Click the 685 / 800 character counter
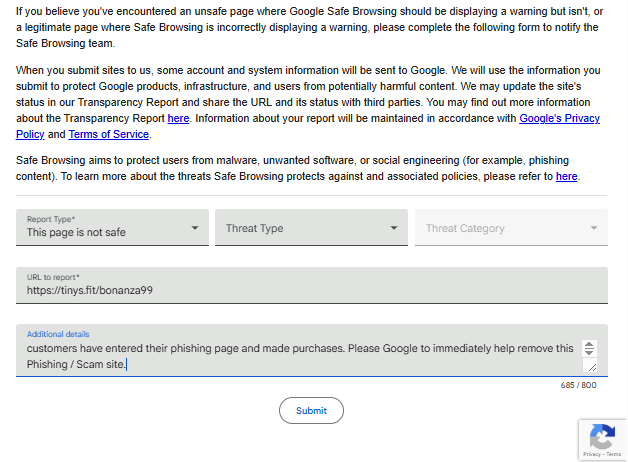 (x=579, y=385)
